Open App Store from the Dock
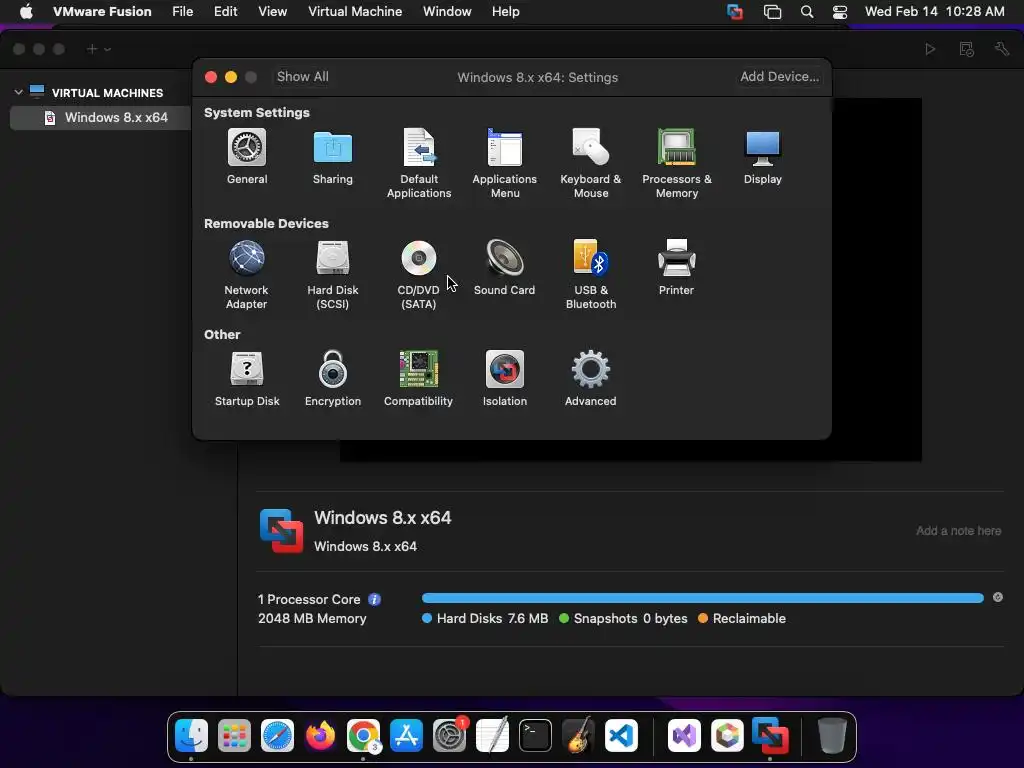 pyautogui.click(x=406, y=736)
